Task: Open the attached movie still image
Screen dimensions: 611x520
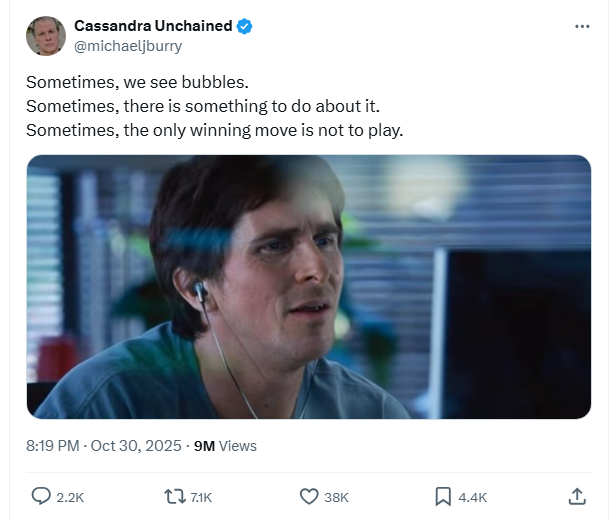Action: [x=308, y=286]
